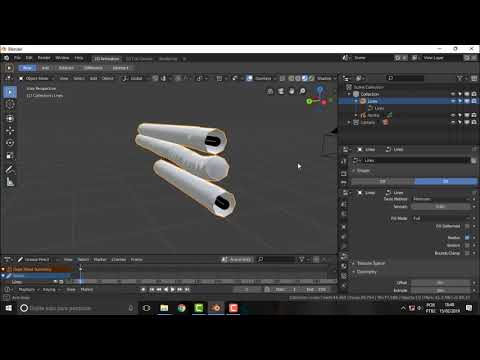Choose the Subtract selection mode button
The width and height of the screenshot is (480, 360).
click(x=66, y=68)
